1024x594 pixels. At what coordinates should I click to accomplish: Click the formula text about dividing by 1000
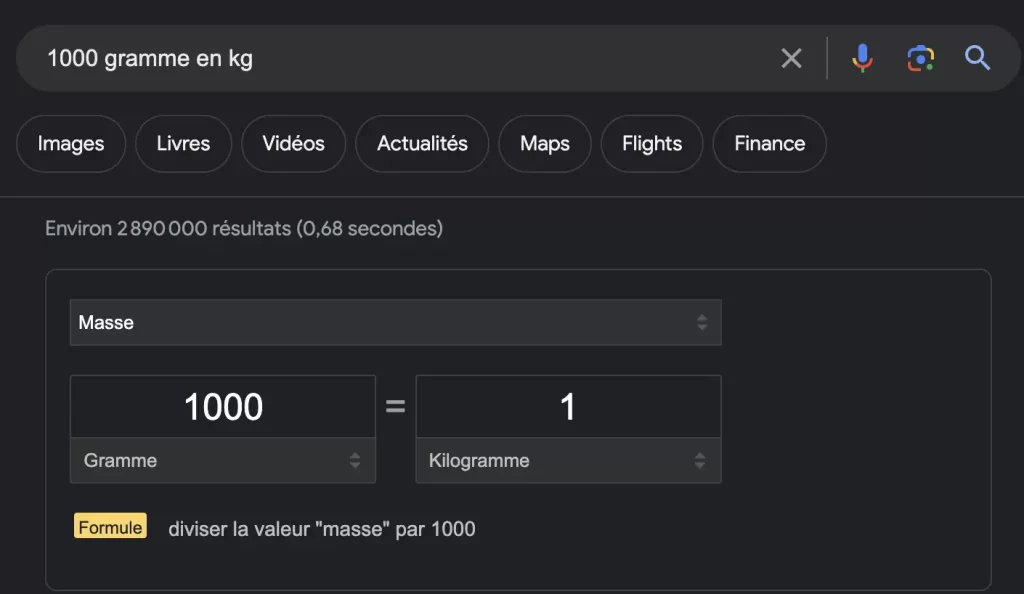click(x=321, y=529)
